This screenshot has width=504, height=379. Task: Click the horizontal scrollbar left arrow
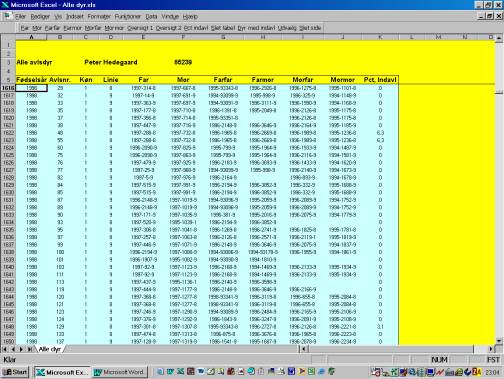pos(303,349)
